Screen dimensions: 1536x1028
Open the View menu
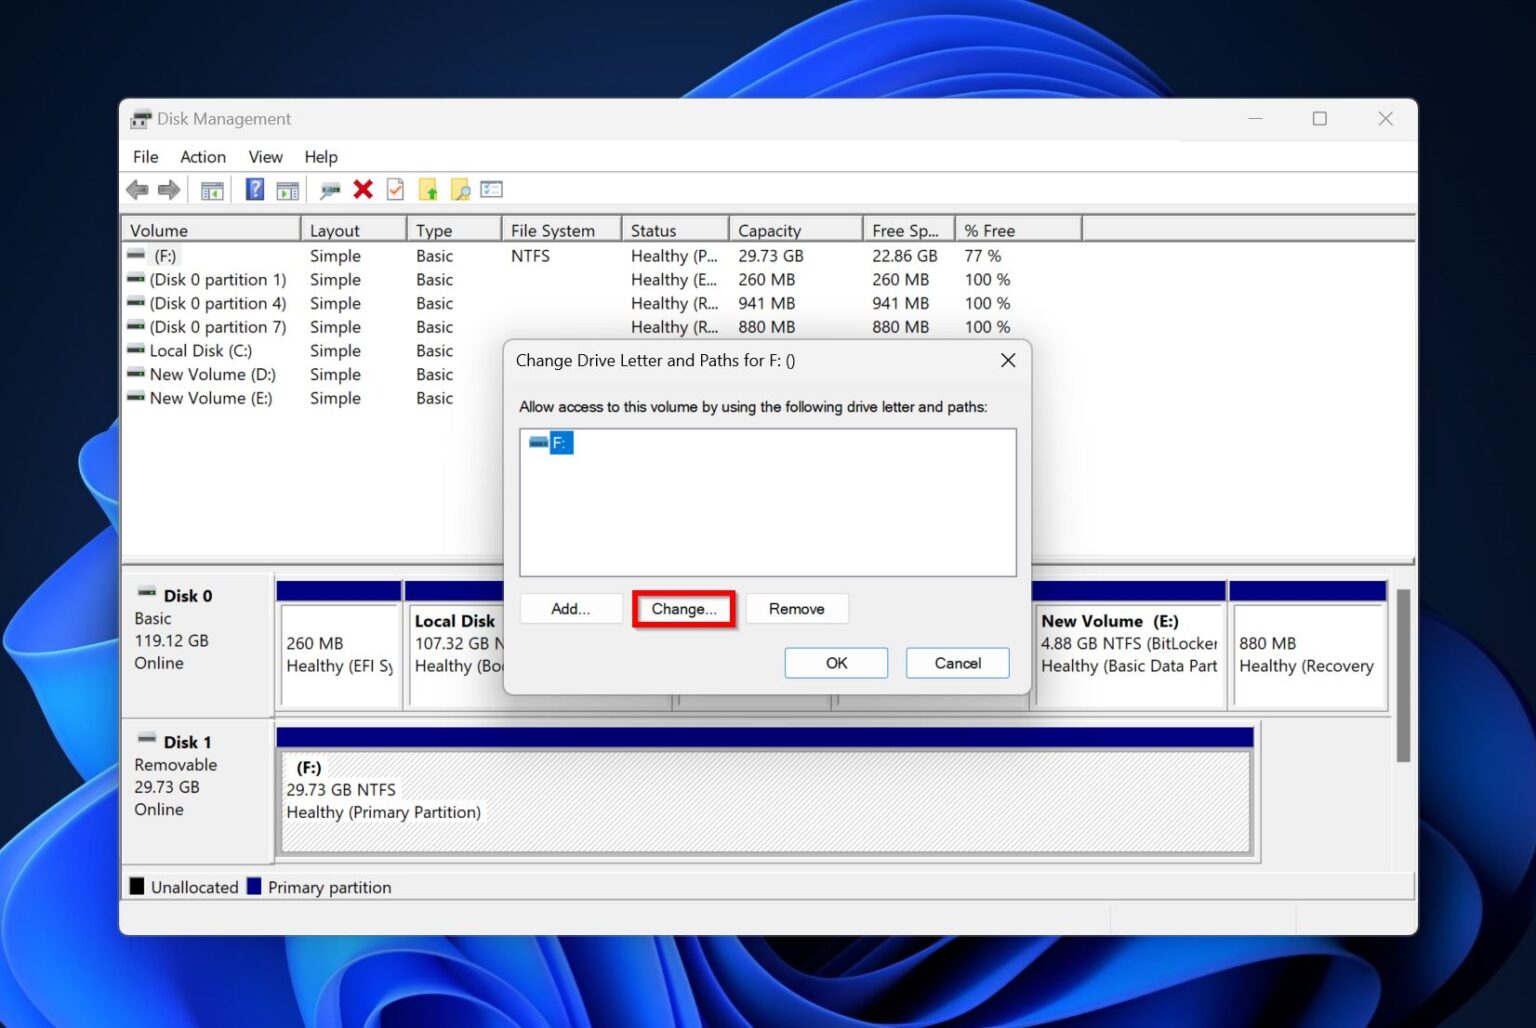pyautogui.click(x=264, y=157)
